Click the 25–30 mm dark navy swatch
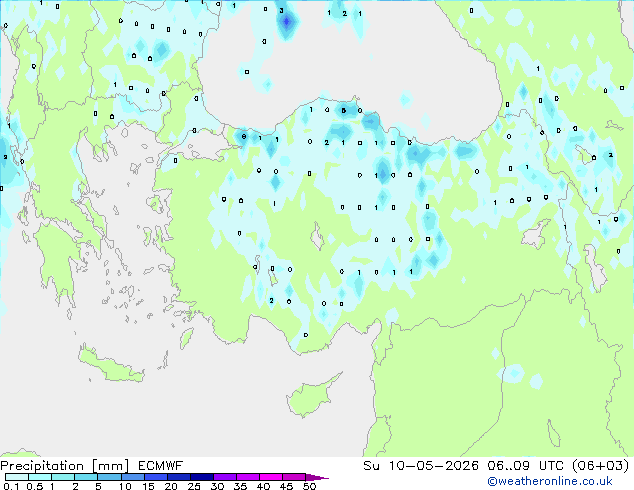The image size is (634, 490). tap(201, 477)
